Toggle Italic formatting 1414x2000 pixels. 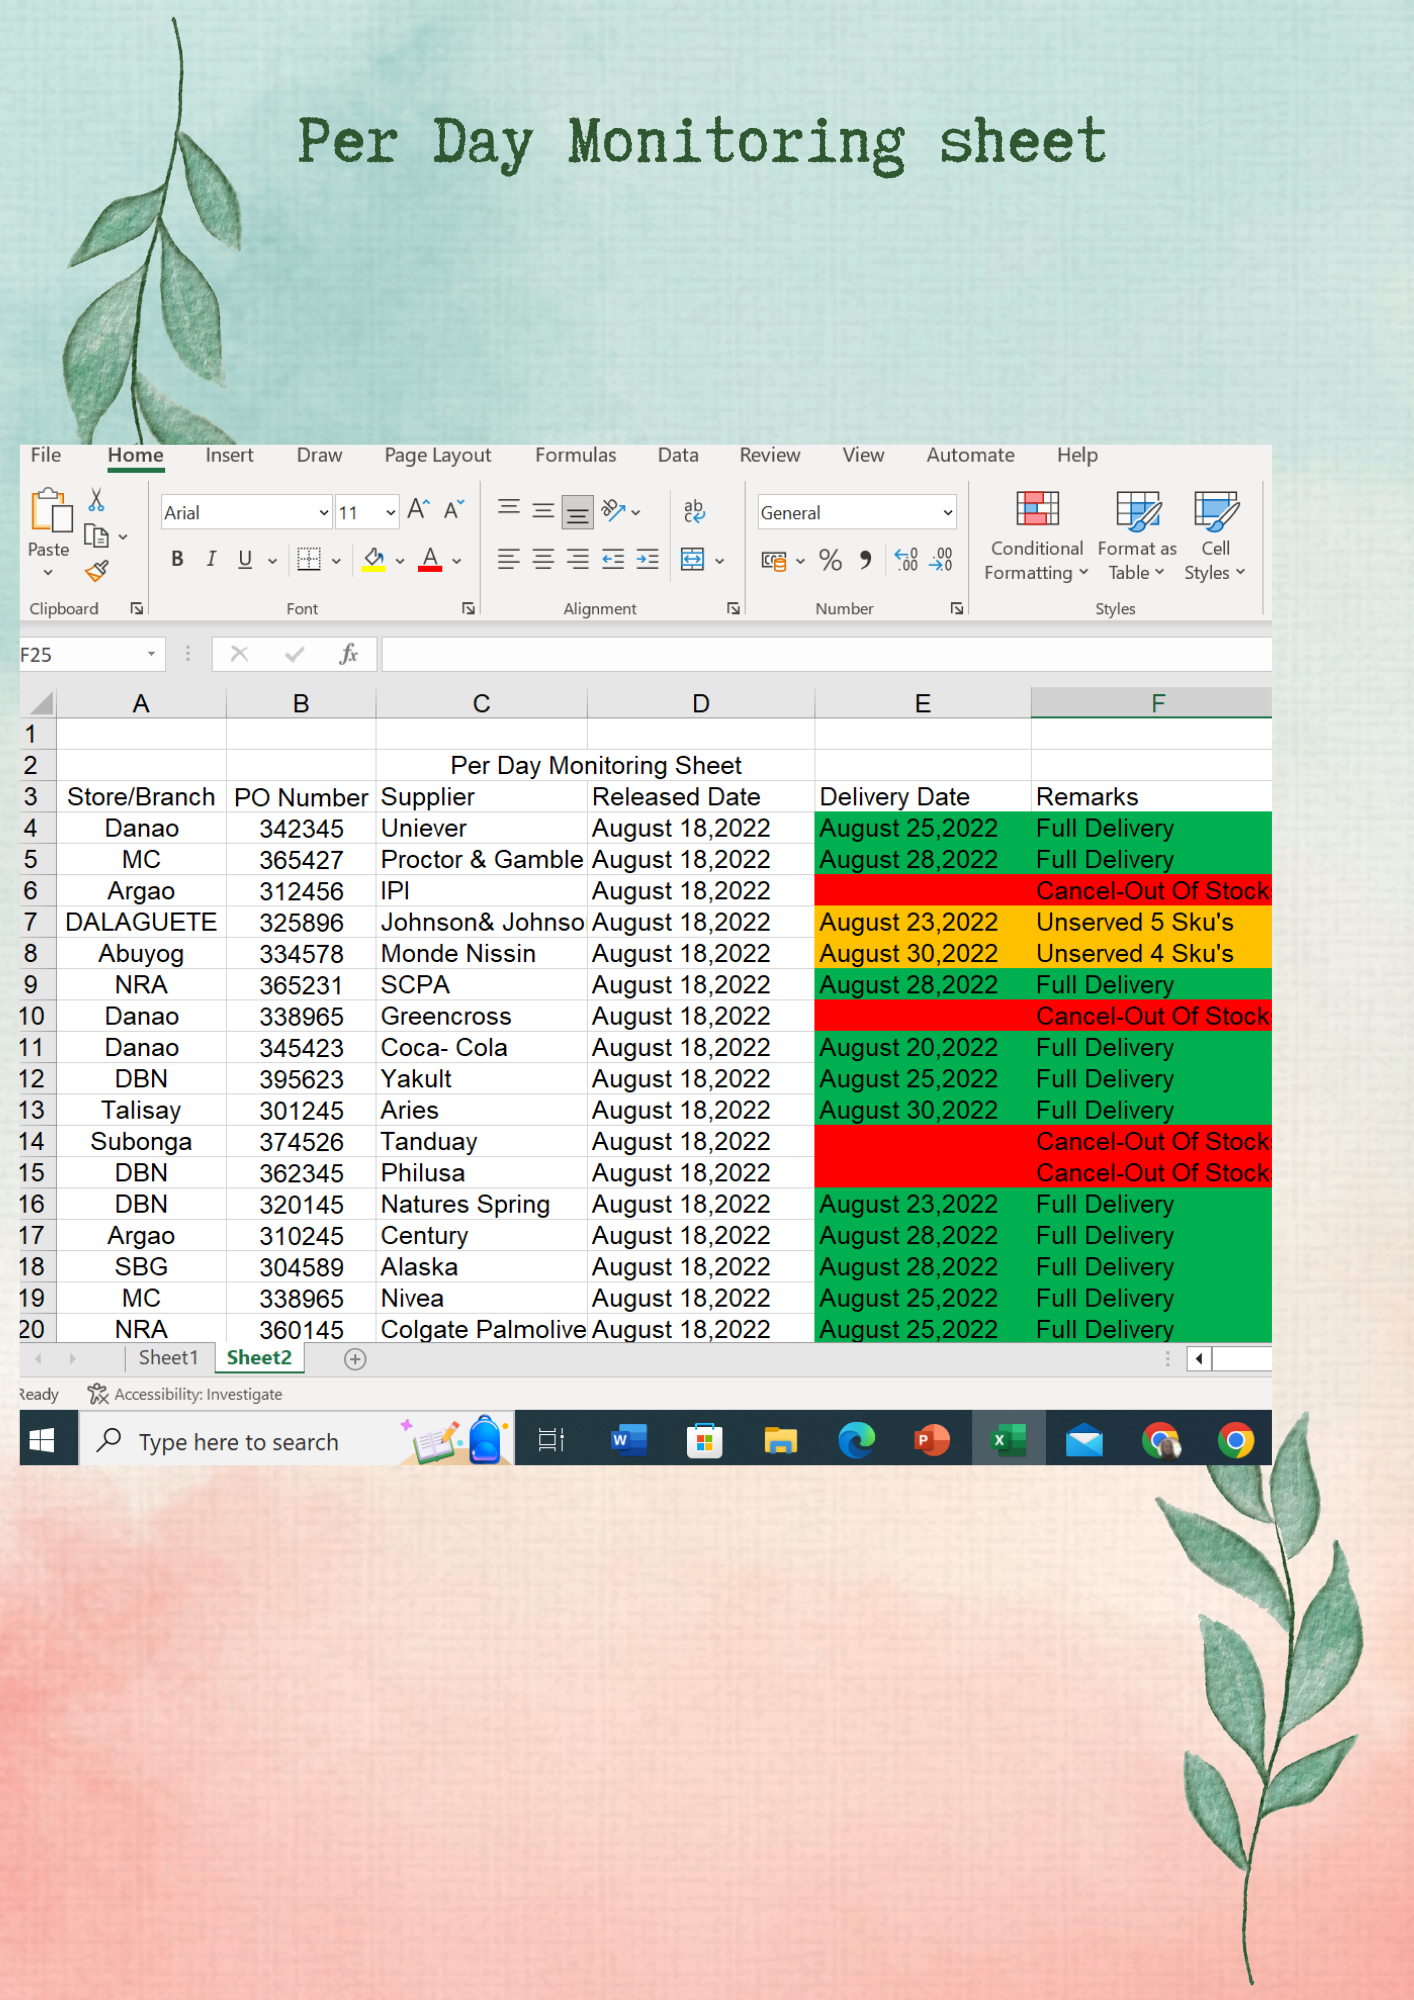pos(211,560)
